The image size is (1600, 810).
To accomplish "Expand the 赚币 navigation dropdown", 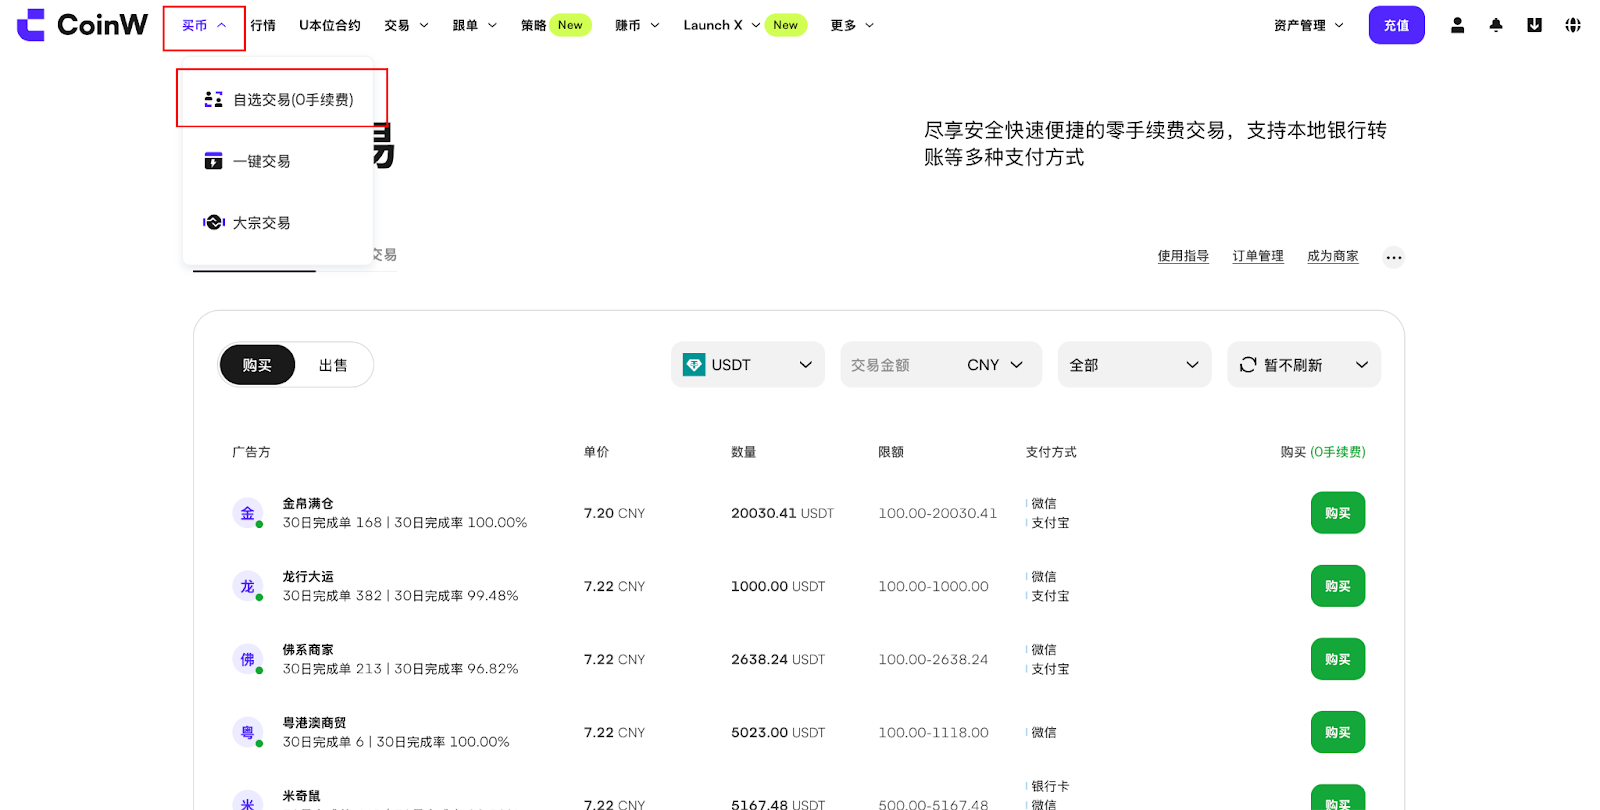I will [x=637, y=26].
